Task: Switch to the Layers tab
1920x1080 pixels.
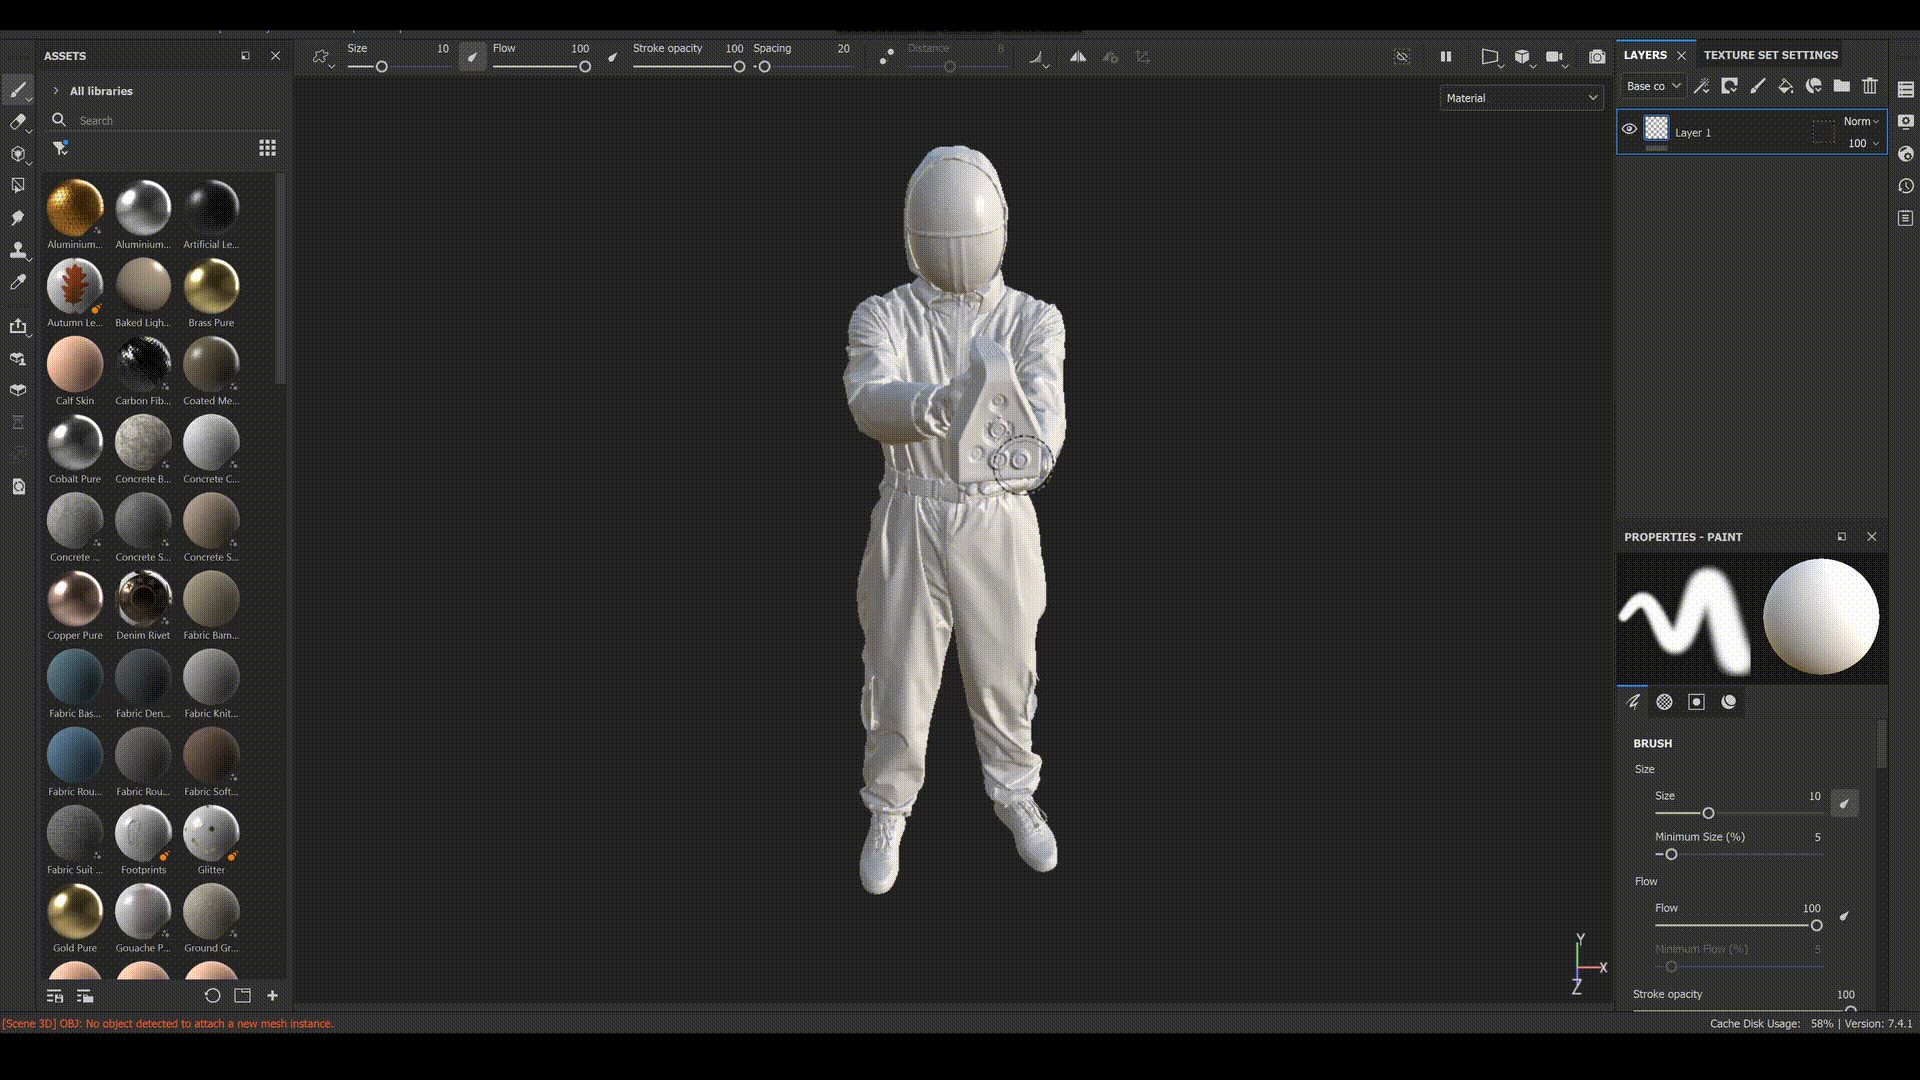Action: click(x=1645, y=55)
